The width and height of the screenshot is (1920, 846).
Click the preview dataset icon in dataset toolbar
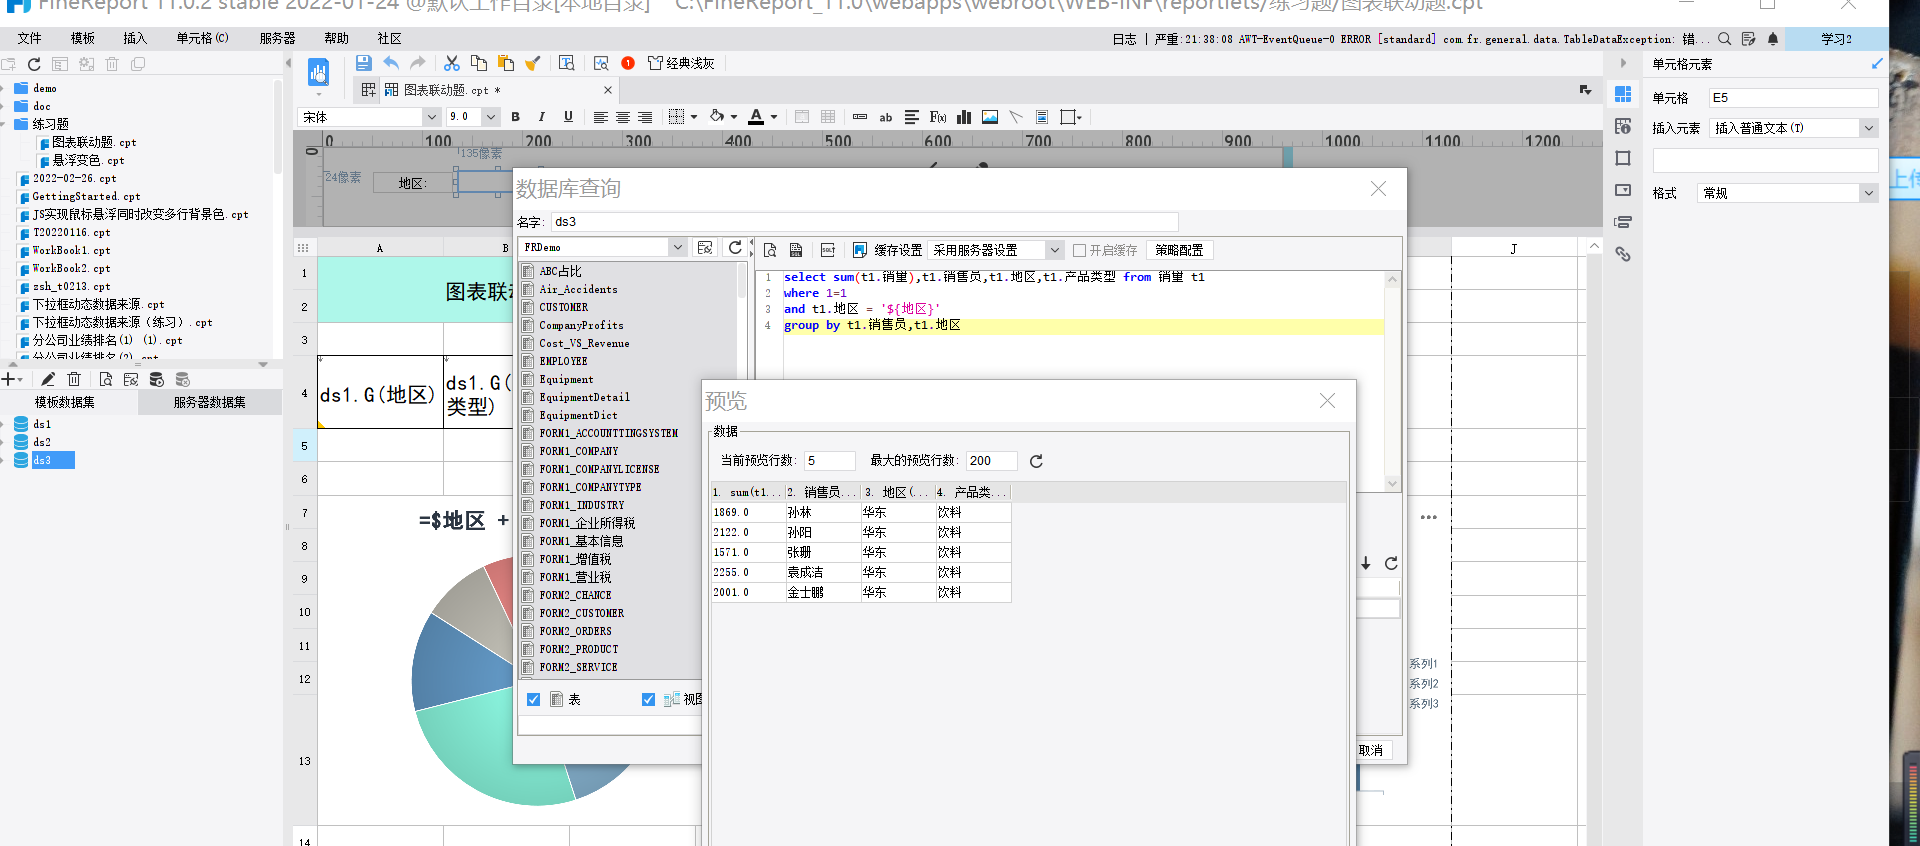[x=105, y=379]
